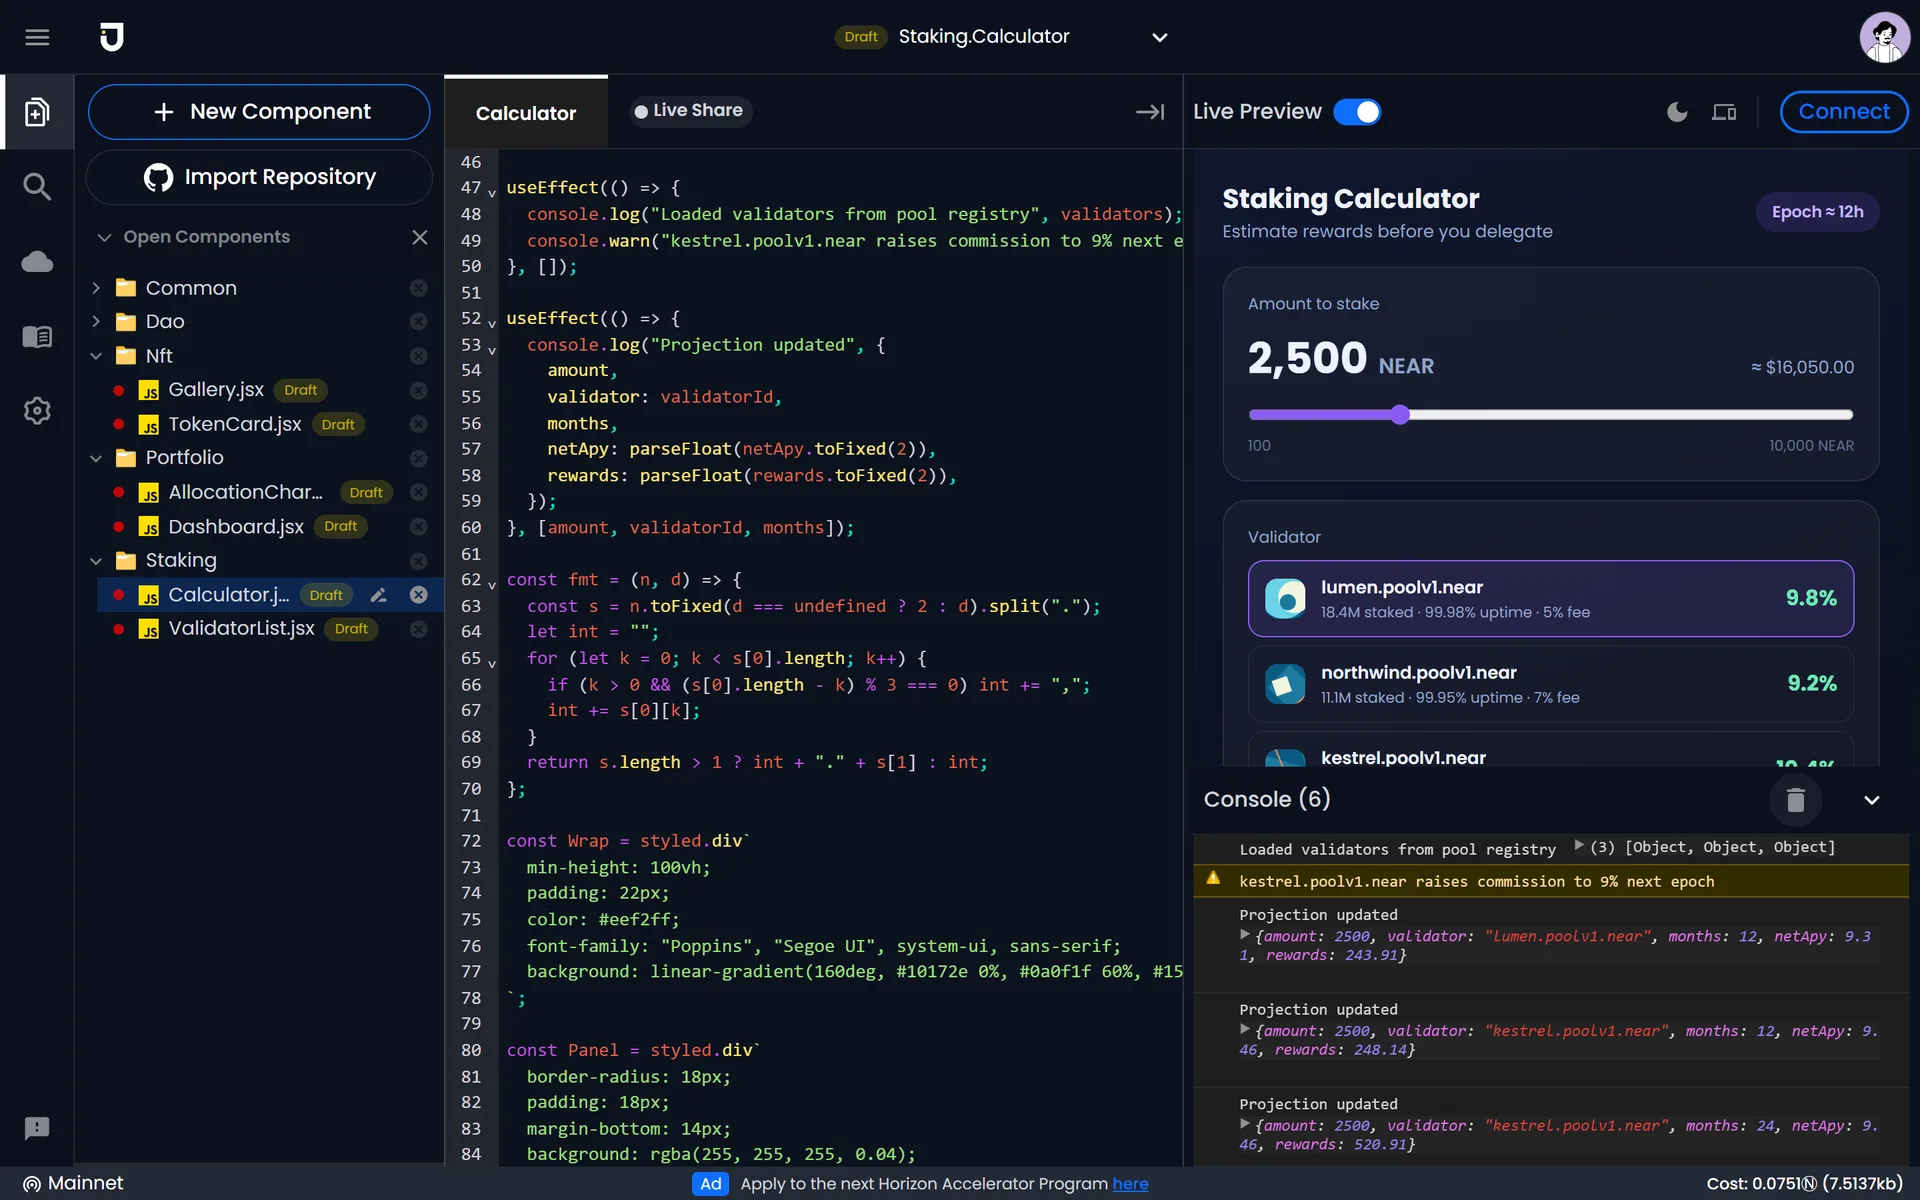Click the kestrel commission warning message
1920x1200 pixels.
click(1476, 881)
